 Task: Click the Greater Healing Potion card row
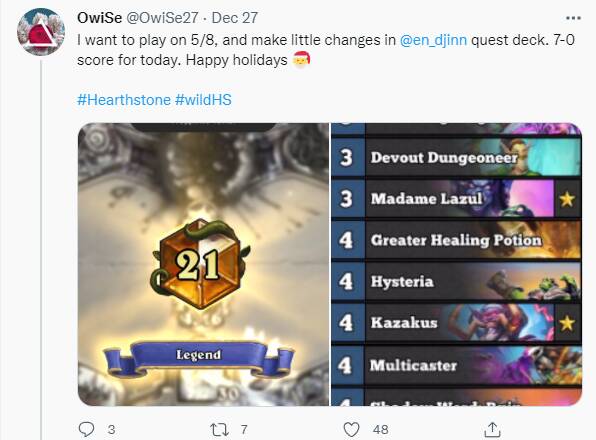point(457,241)
